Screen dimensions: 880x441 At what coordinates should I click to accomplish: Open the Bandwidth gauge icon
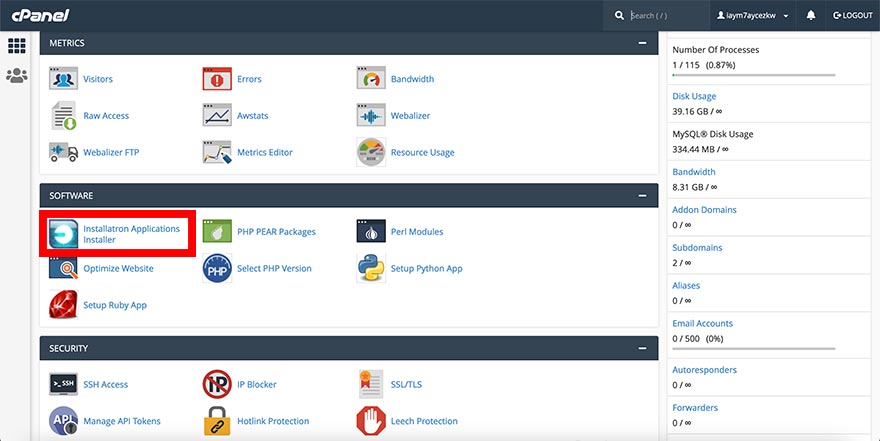coord(371,79)
